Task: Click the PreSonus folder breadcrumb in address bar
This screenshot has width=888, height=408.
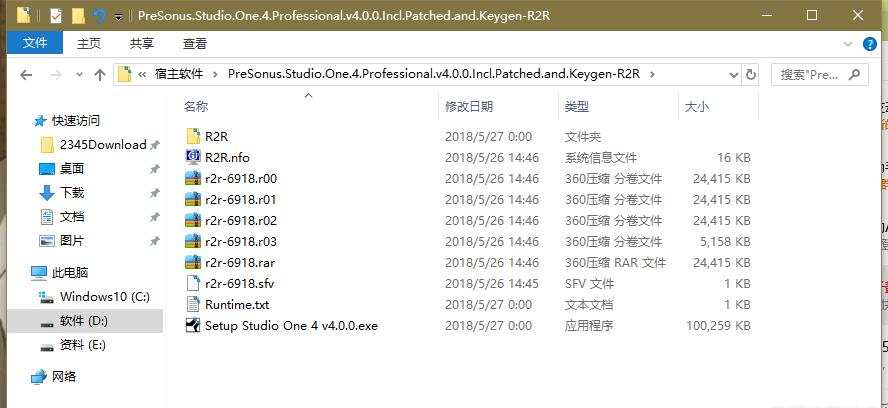Action: (x=434, y=74)
